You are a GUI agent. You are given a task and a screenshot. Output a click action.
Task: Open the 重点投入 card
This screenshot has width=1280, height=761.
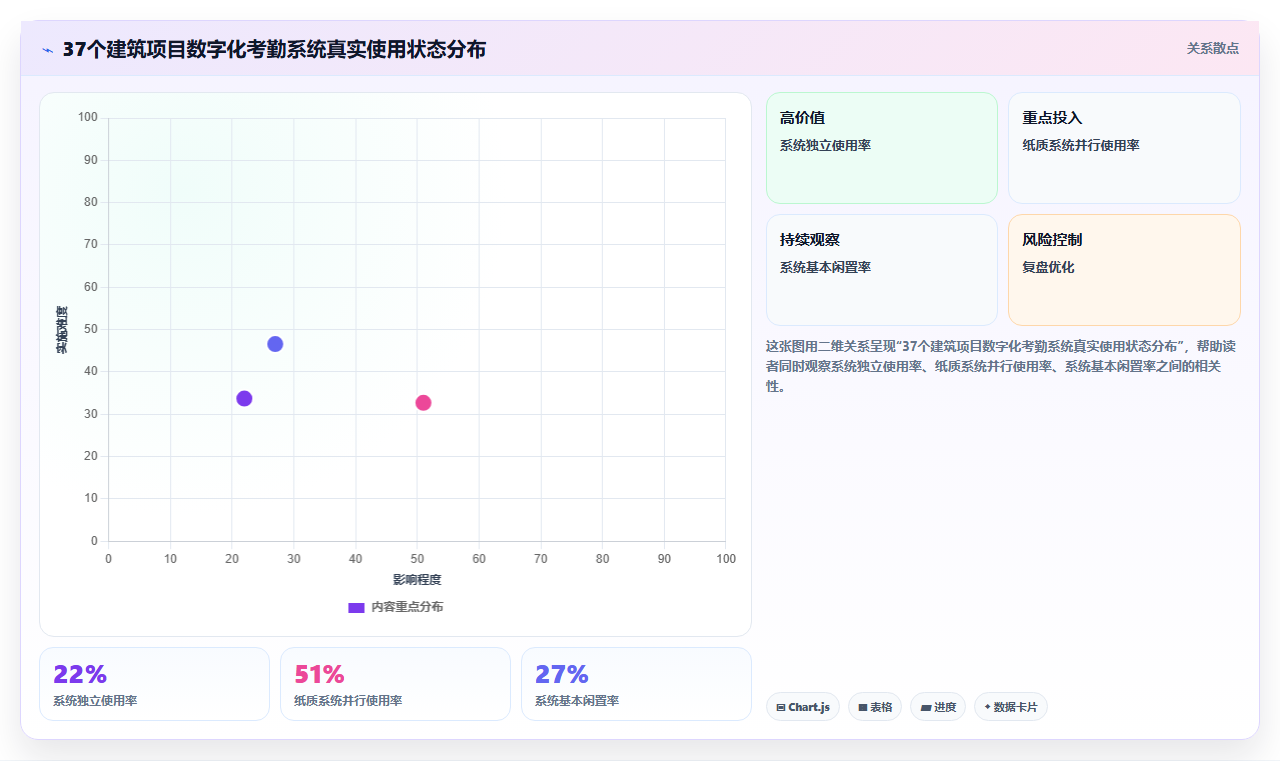click(1124, 148)
